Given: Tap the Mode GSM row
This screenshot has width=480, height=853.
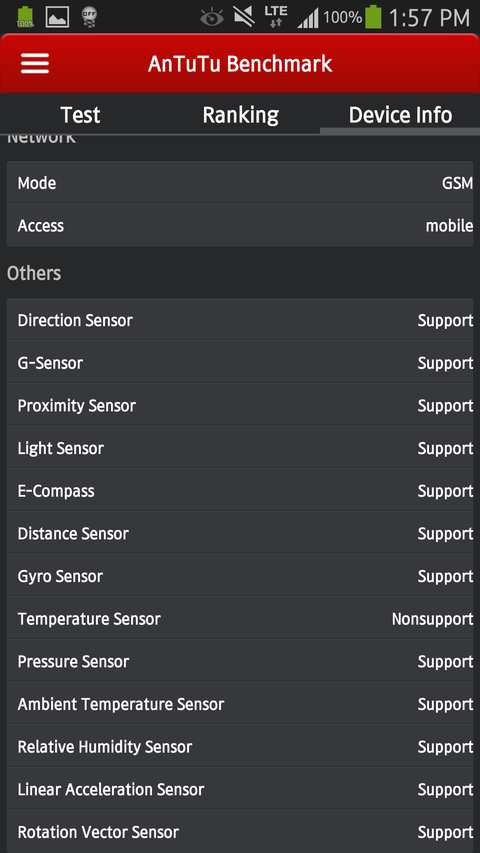Looking at the screenshot, I should [240, 183].
